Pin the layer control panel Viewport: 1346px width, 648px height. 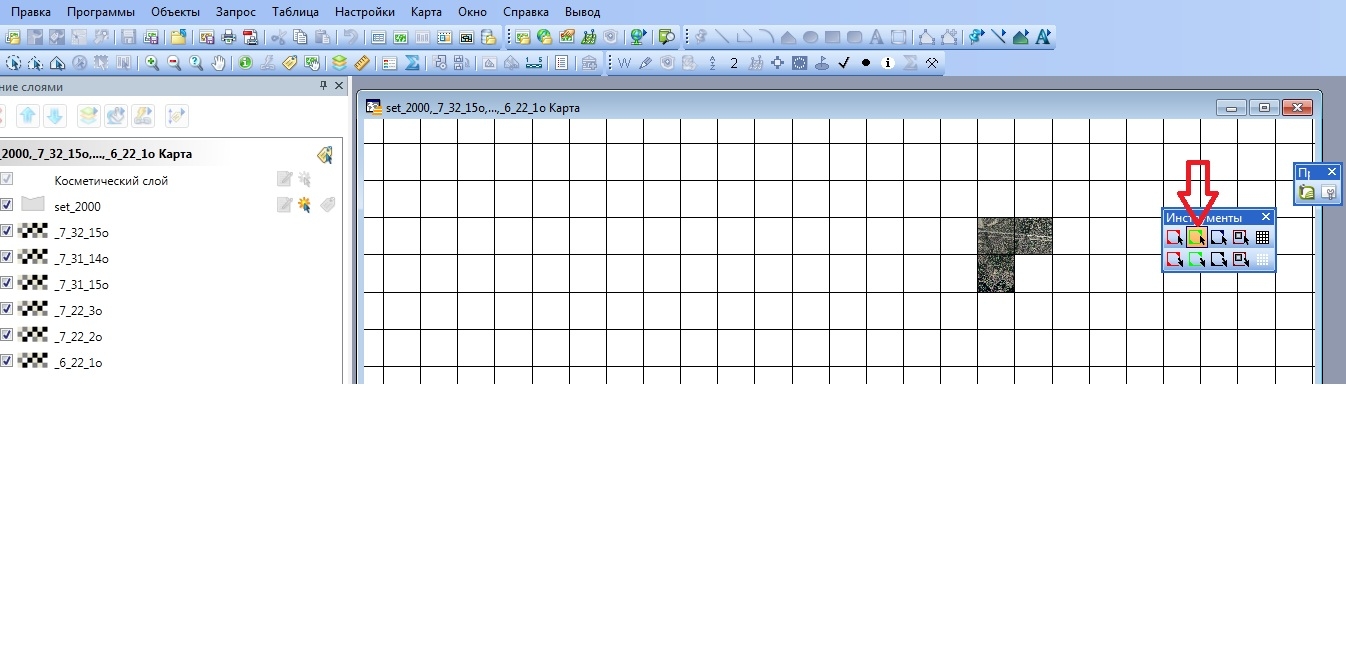(x=323, y=86)
